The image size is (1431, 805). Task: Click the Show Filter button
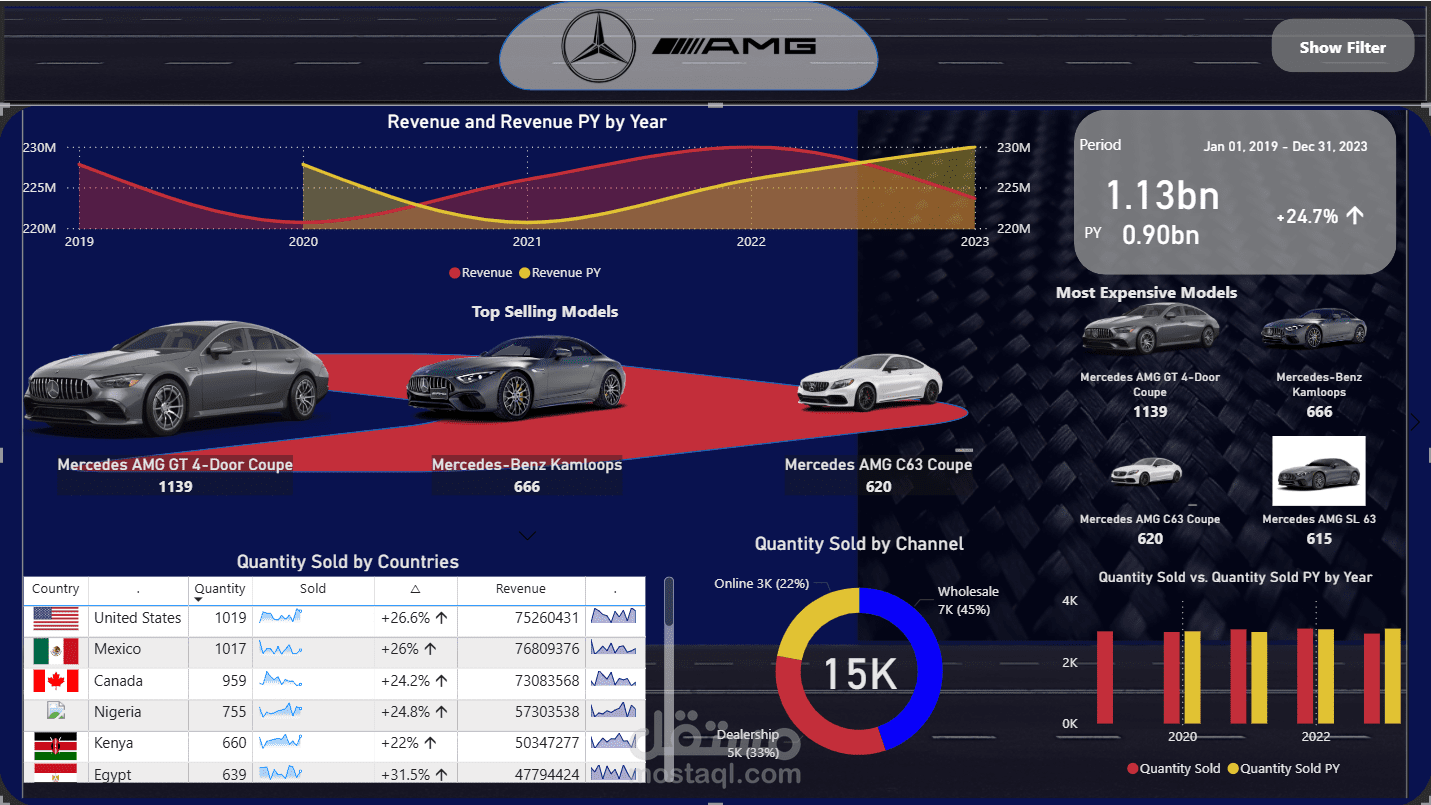[x=1342, y=46]
